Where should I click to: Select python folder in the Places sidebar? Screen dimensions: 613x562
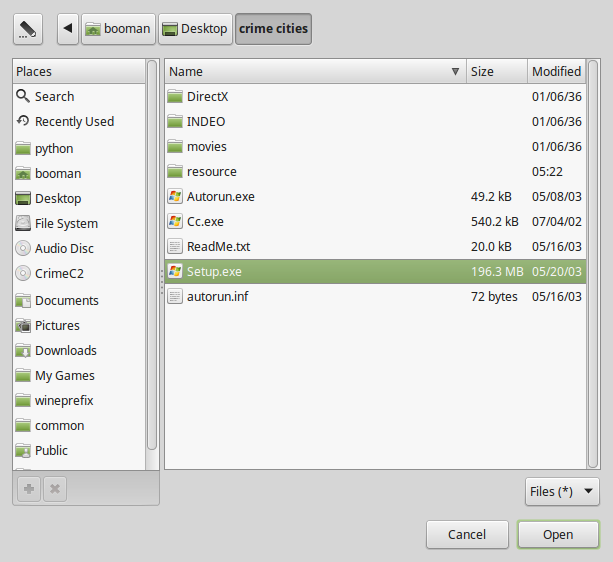click(79, 149)
